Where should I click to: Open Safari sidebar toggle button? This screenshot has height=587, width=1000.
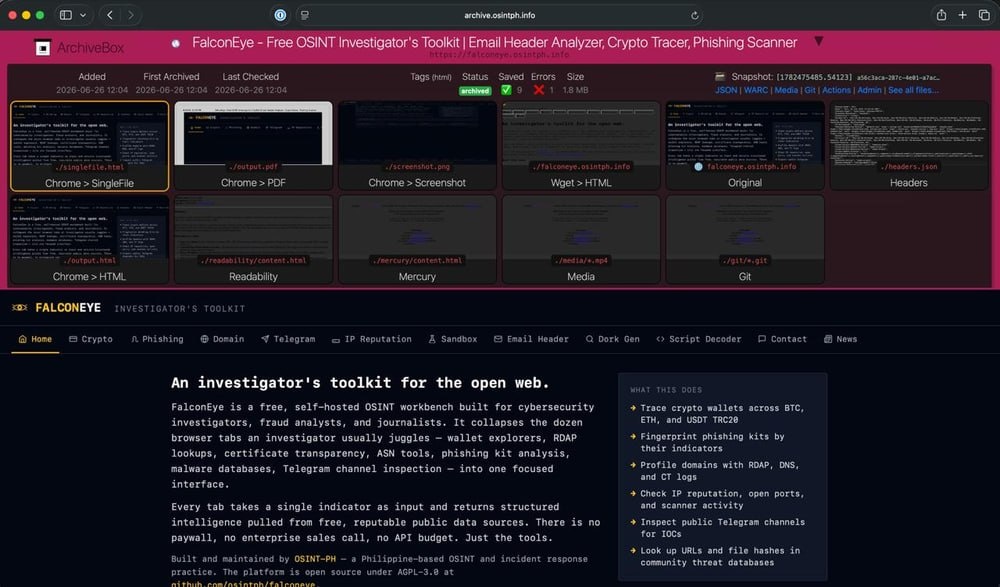(66, 15)
